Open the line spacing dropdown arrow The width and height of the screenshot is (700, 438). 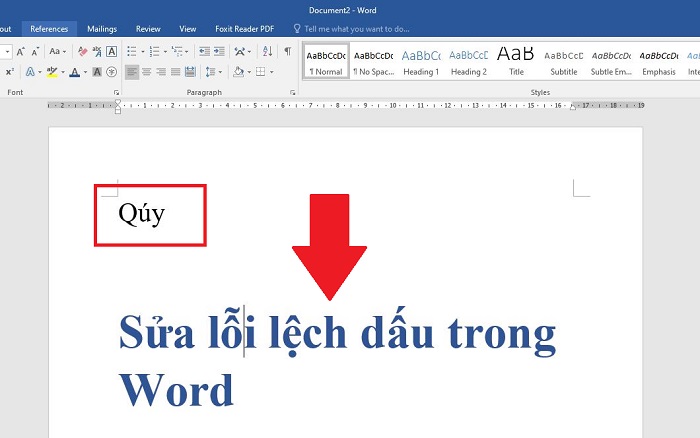(220, 72)
